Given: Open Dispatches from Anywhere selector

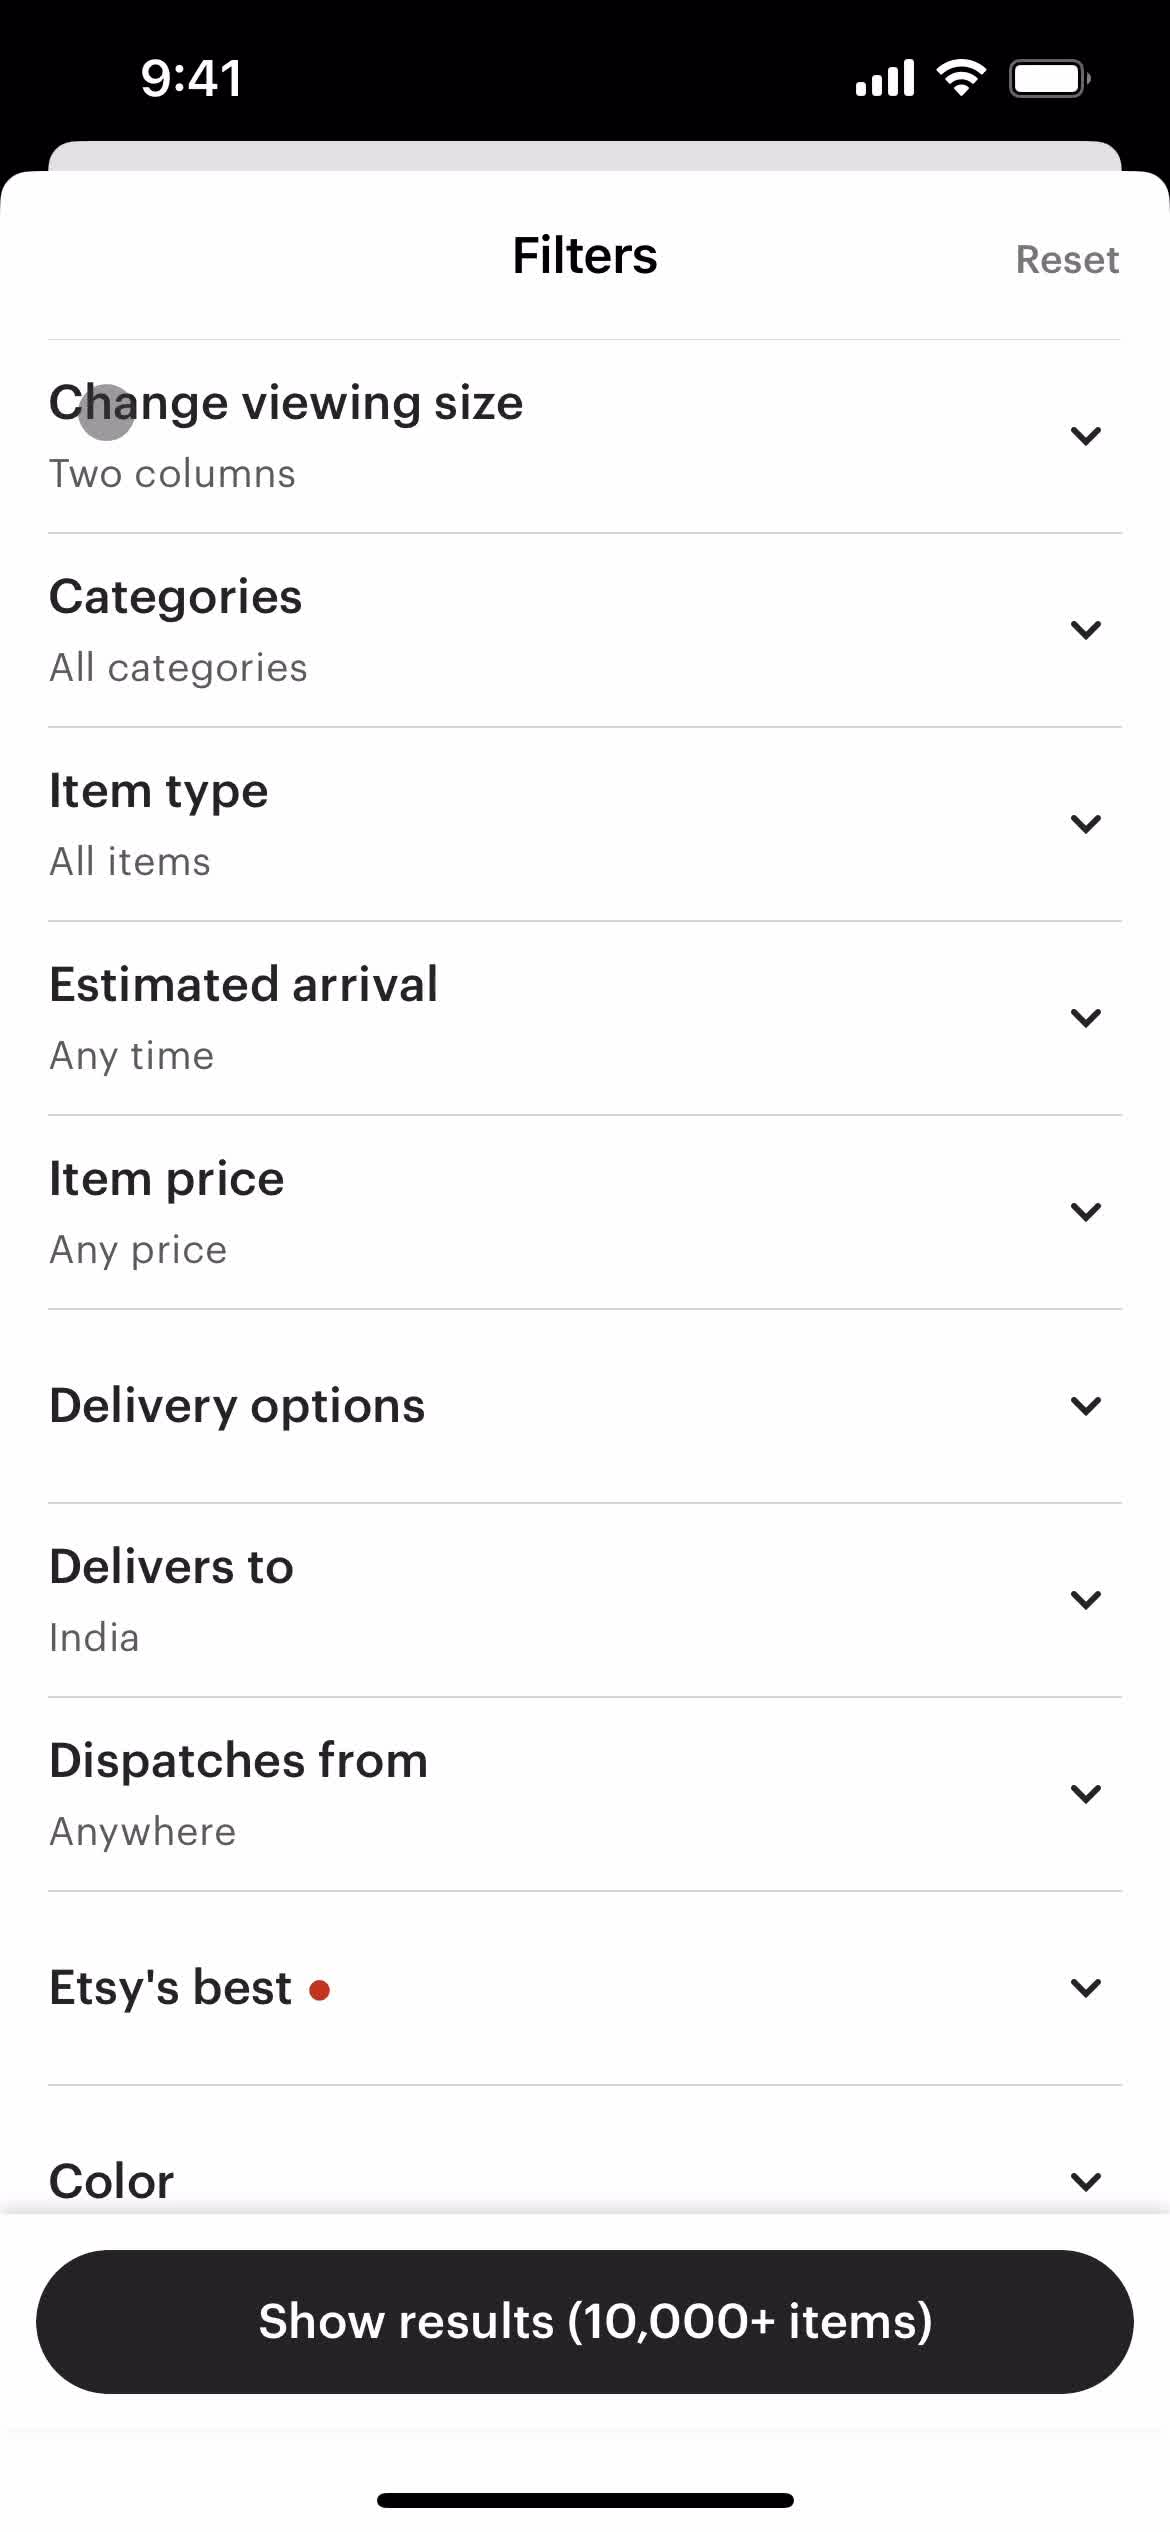Looking at the screenshot, I should point(585,1794).
